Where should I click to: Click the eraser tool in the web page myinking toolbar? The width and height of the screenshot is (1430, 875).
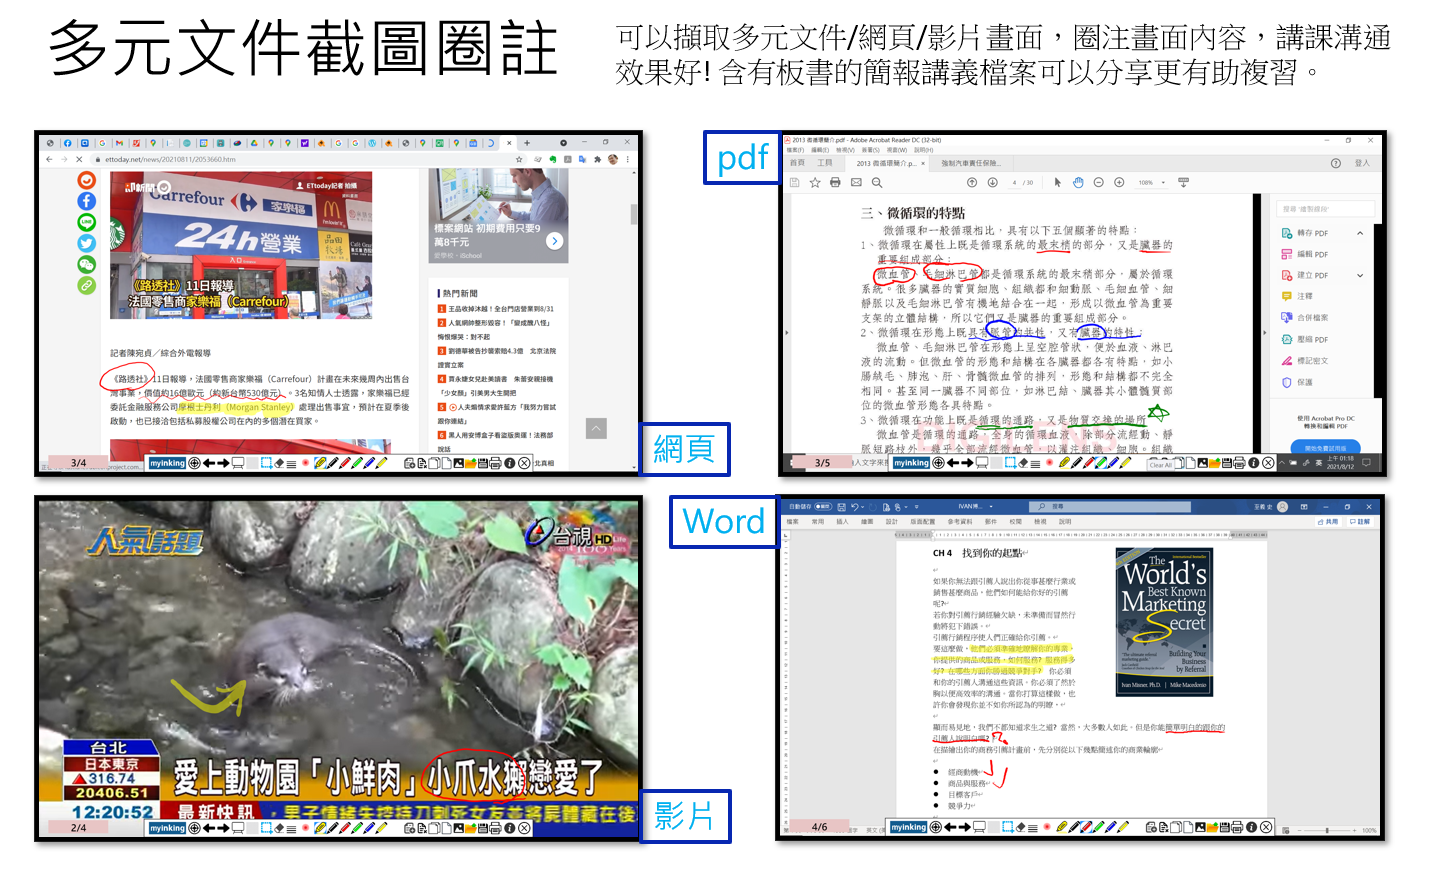tap(279, 463)
